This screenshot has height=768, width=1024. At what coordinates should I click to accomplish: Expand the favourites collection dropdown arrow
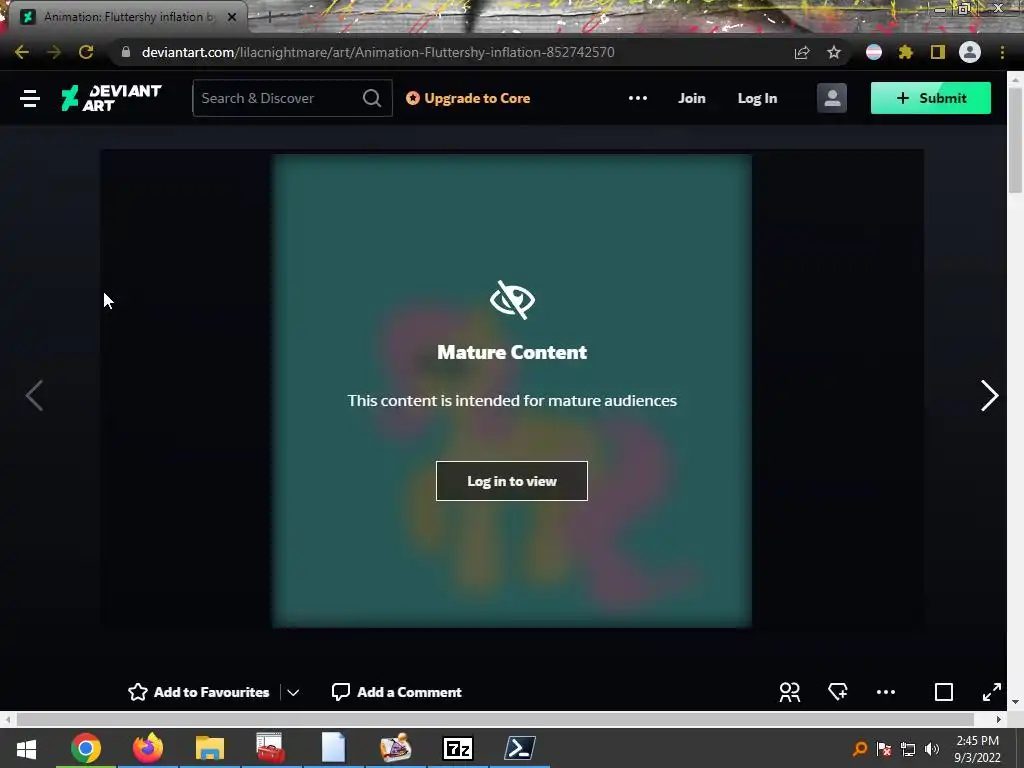click(293, 693)
